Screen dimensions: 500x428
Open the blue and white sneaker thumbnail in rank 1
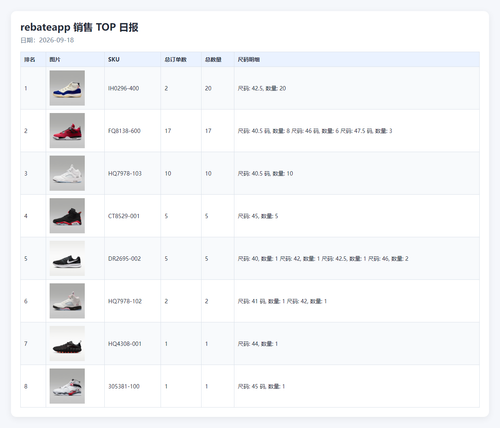[x=67, y=88]
